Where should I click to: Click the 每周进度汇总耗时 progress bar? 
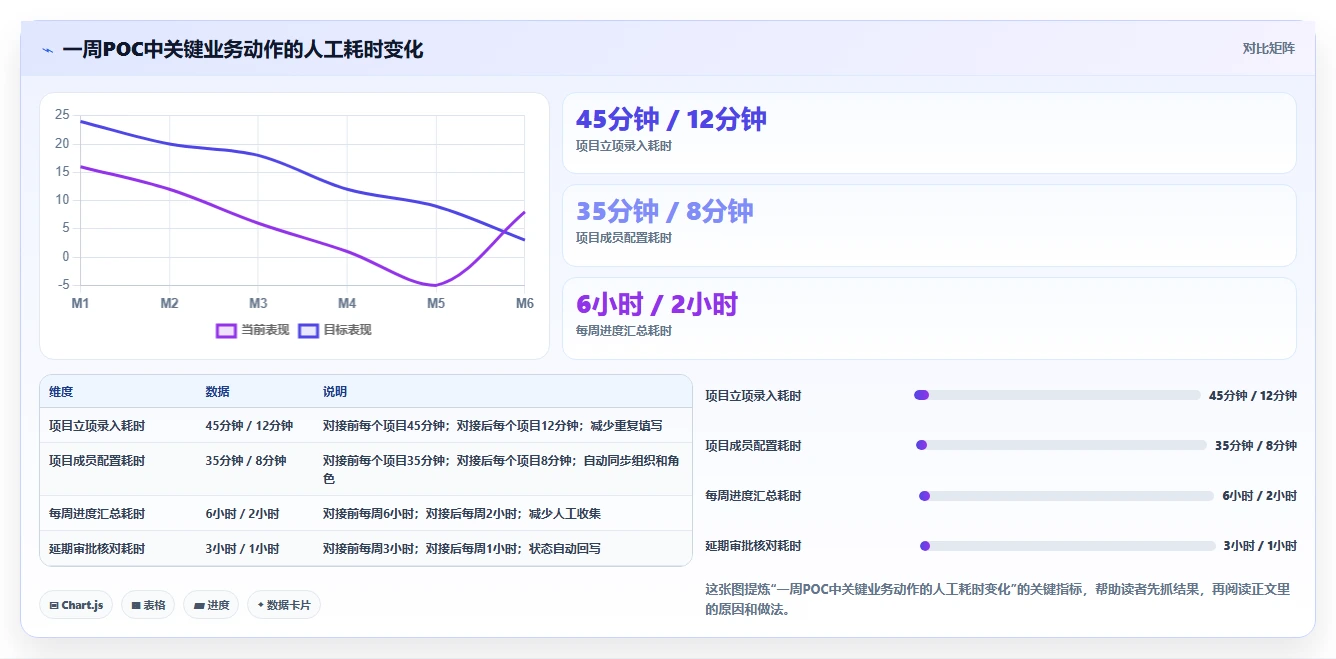point(1066,495)
